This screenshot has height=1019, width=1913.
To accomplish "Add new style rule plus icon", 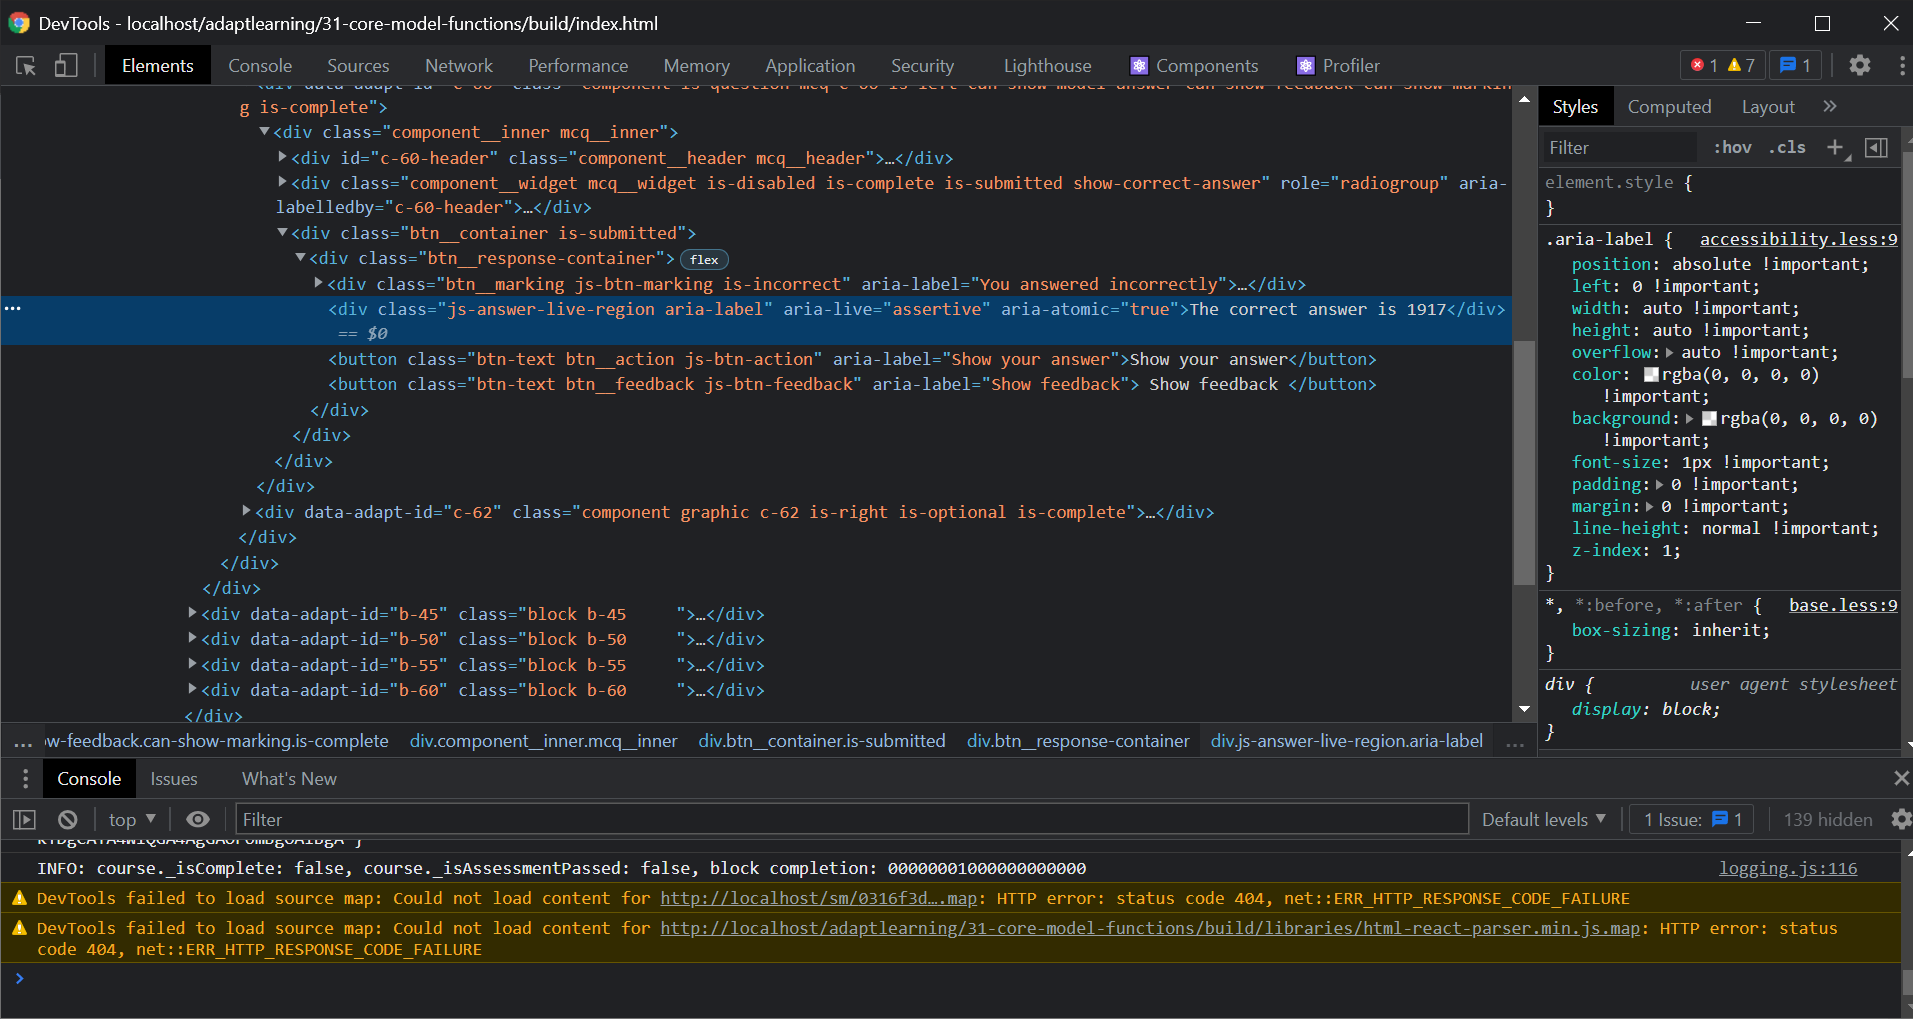I will click(1834, 148).
